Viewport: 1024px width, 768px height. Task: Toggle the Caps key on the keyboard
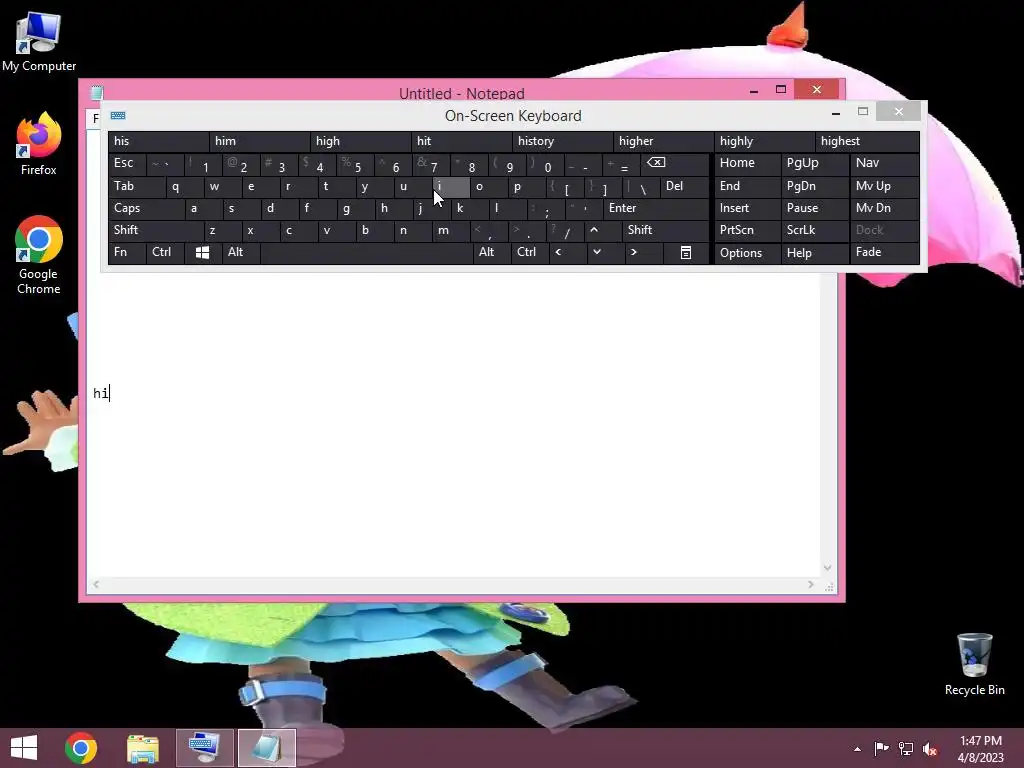146,208
